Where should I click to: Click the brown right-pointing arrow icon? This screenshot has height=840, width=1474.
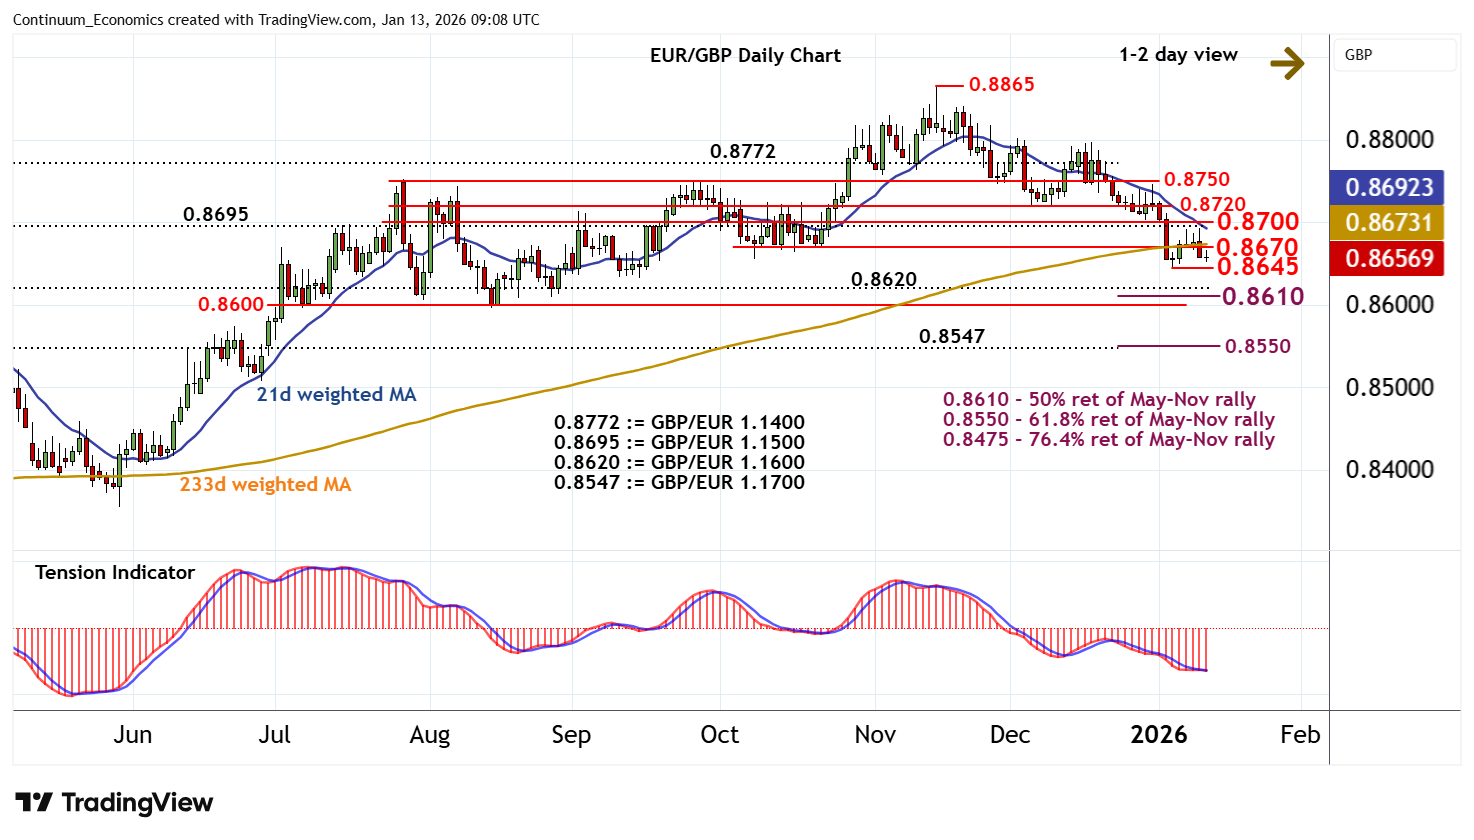click(1286, 63)
